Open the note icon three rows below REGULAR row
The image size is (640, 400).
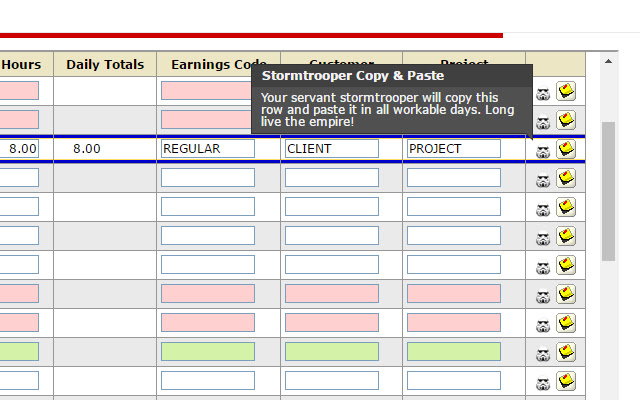pos(566,236)
